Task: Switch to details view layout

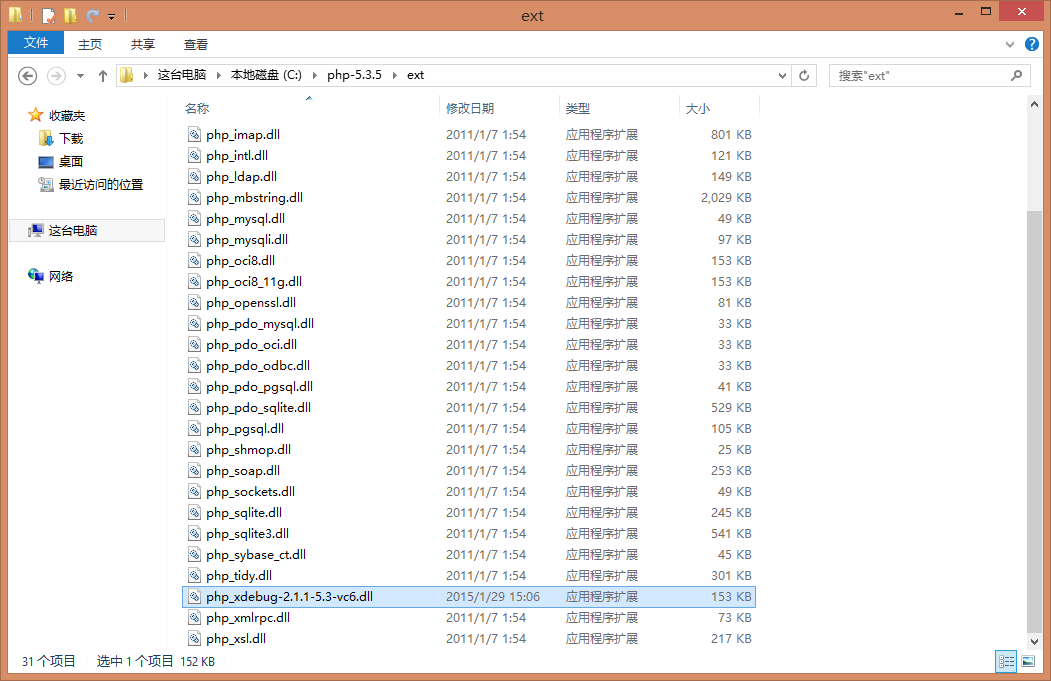Action: [x=1005, y=662]
